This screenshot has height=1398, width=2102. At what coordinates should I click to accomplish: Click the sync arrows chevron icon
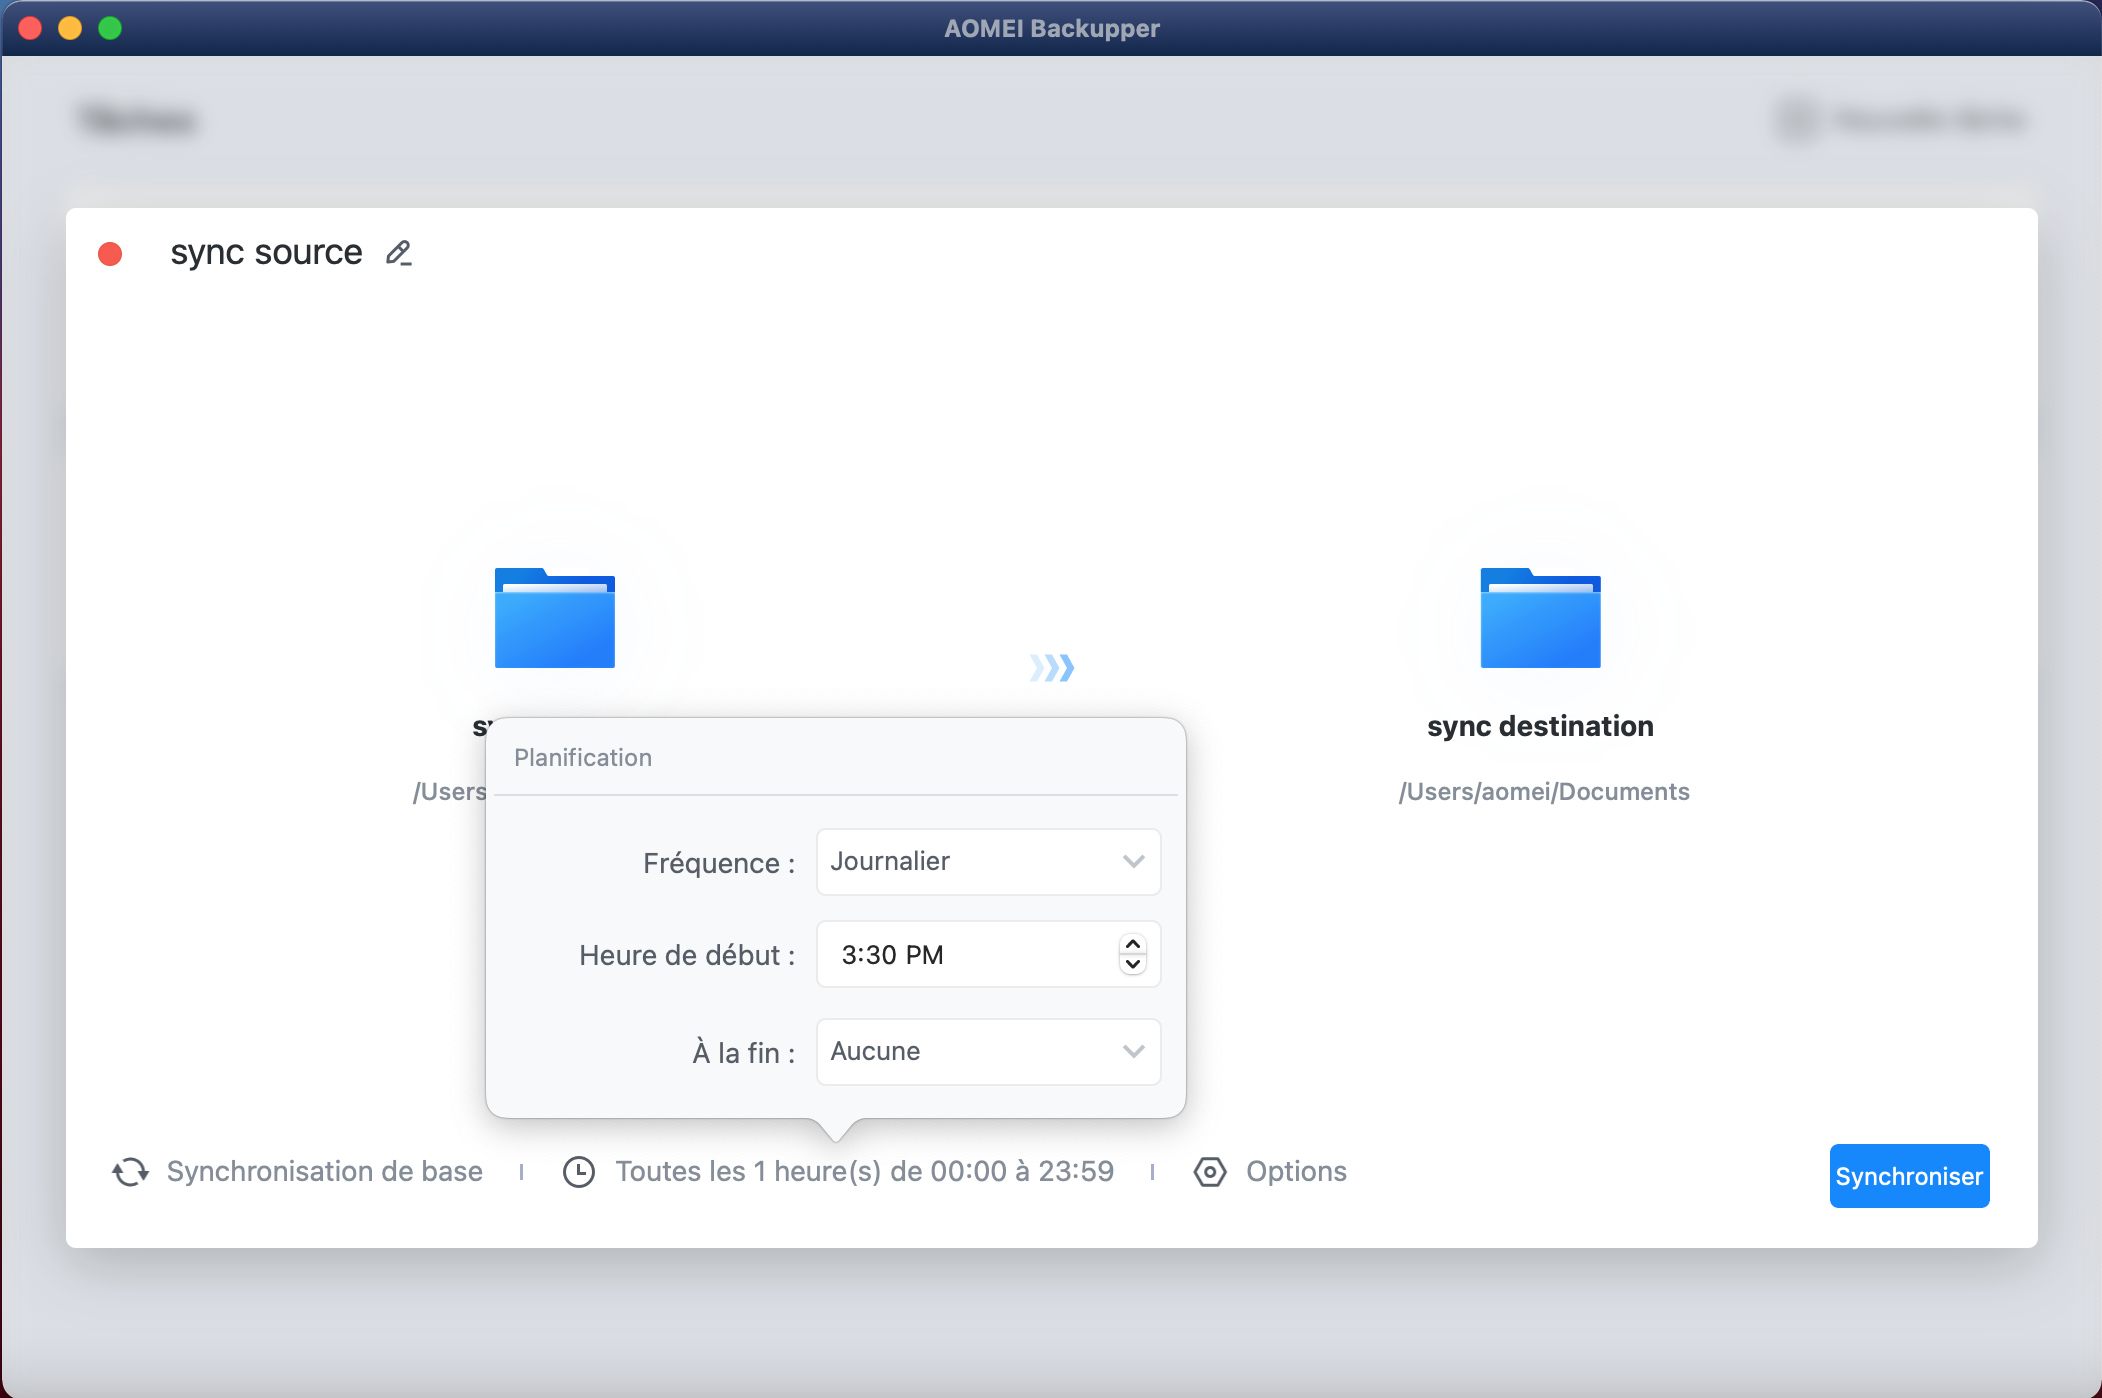pyautogui.click(x=1051, y=667)
